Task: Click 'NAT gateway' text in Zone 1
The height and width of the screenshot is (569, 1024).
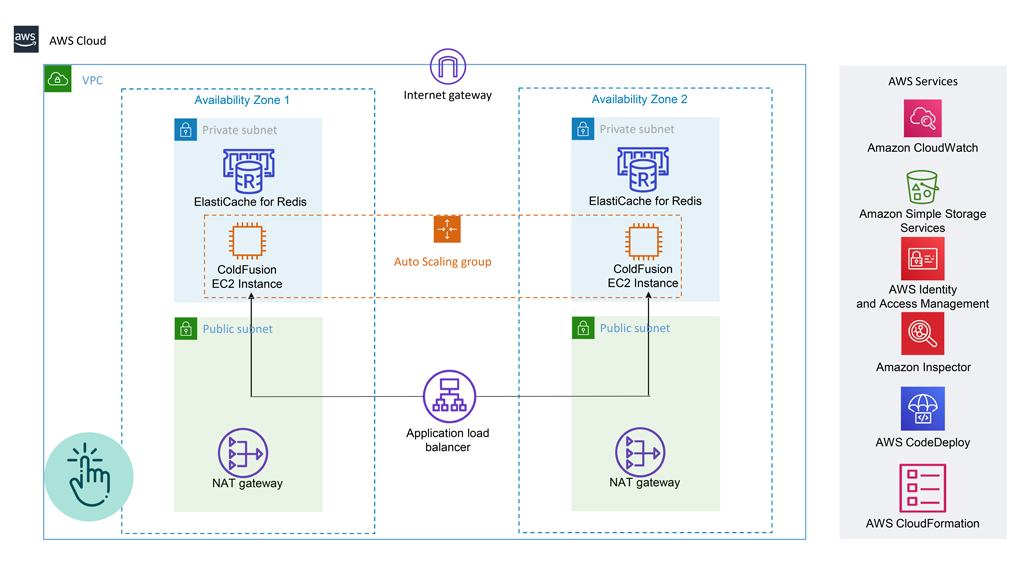Action: pyautogui.click(x=248, y=483)
